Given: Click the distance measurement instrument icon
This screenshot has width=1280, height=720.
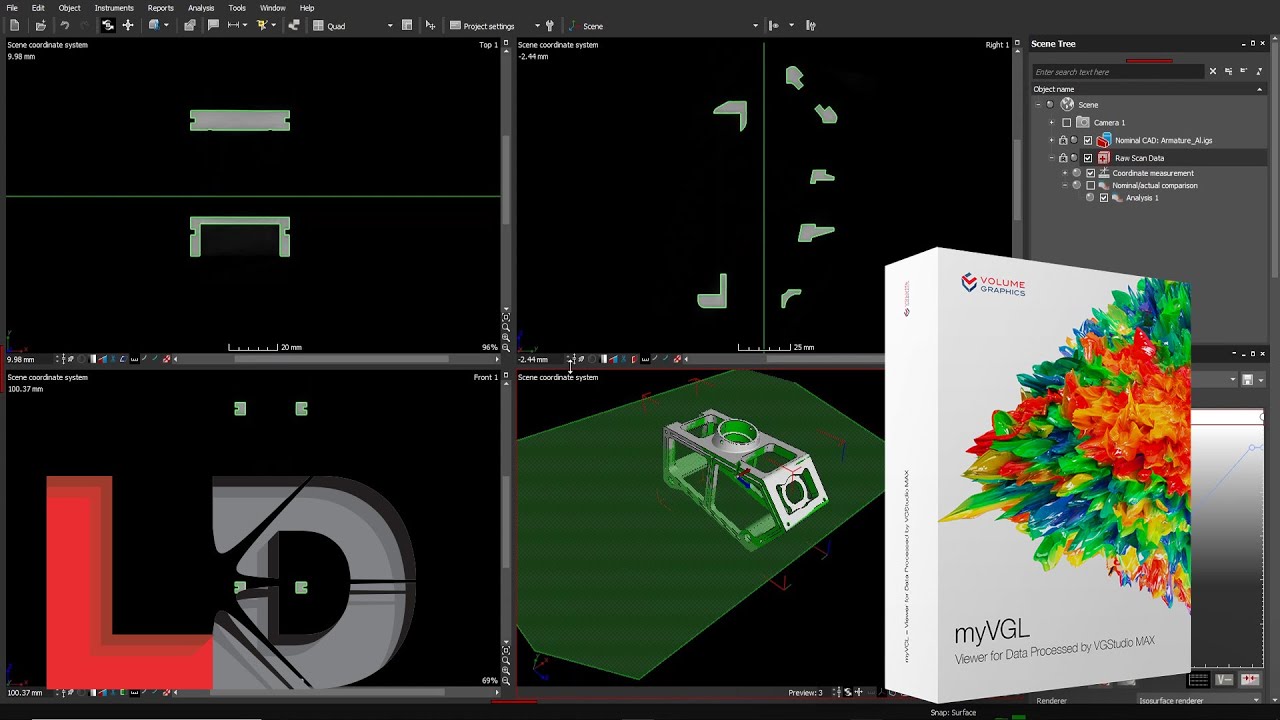Looking at the screenshot, I should tap(234, 25).
